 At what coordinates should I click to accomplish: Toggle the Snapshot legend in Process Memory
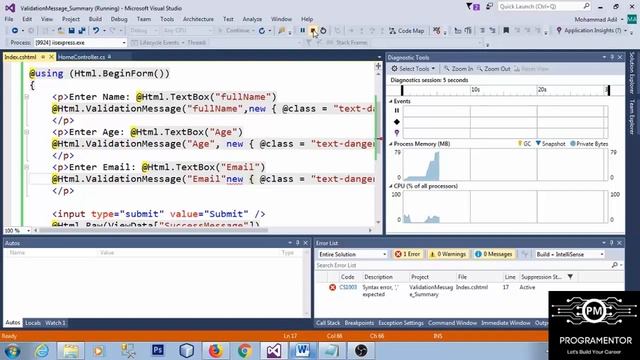click(551, 144)
